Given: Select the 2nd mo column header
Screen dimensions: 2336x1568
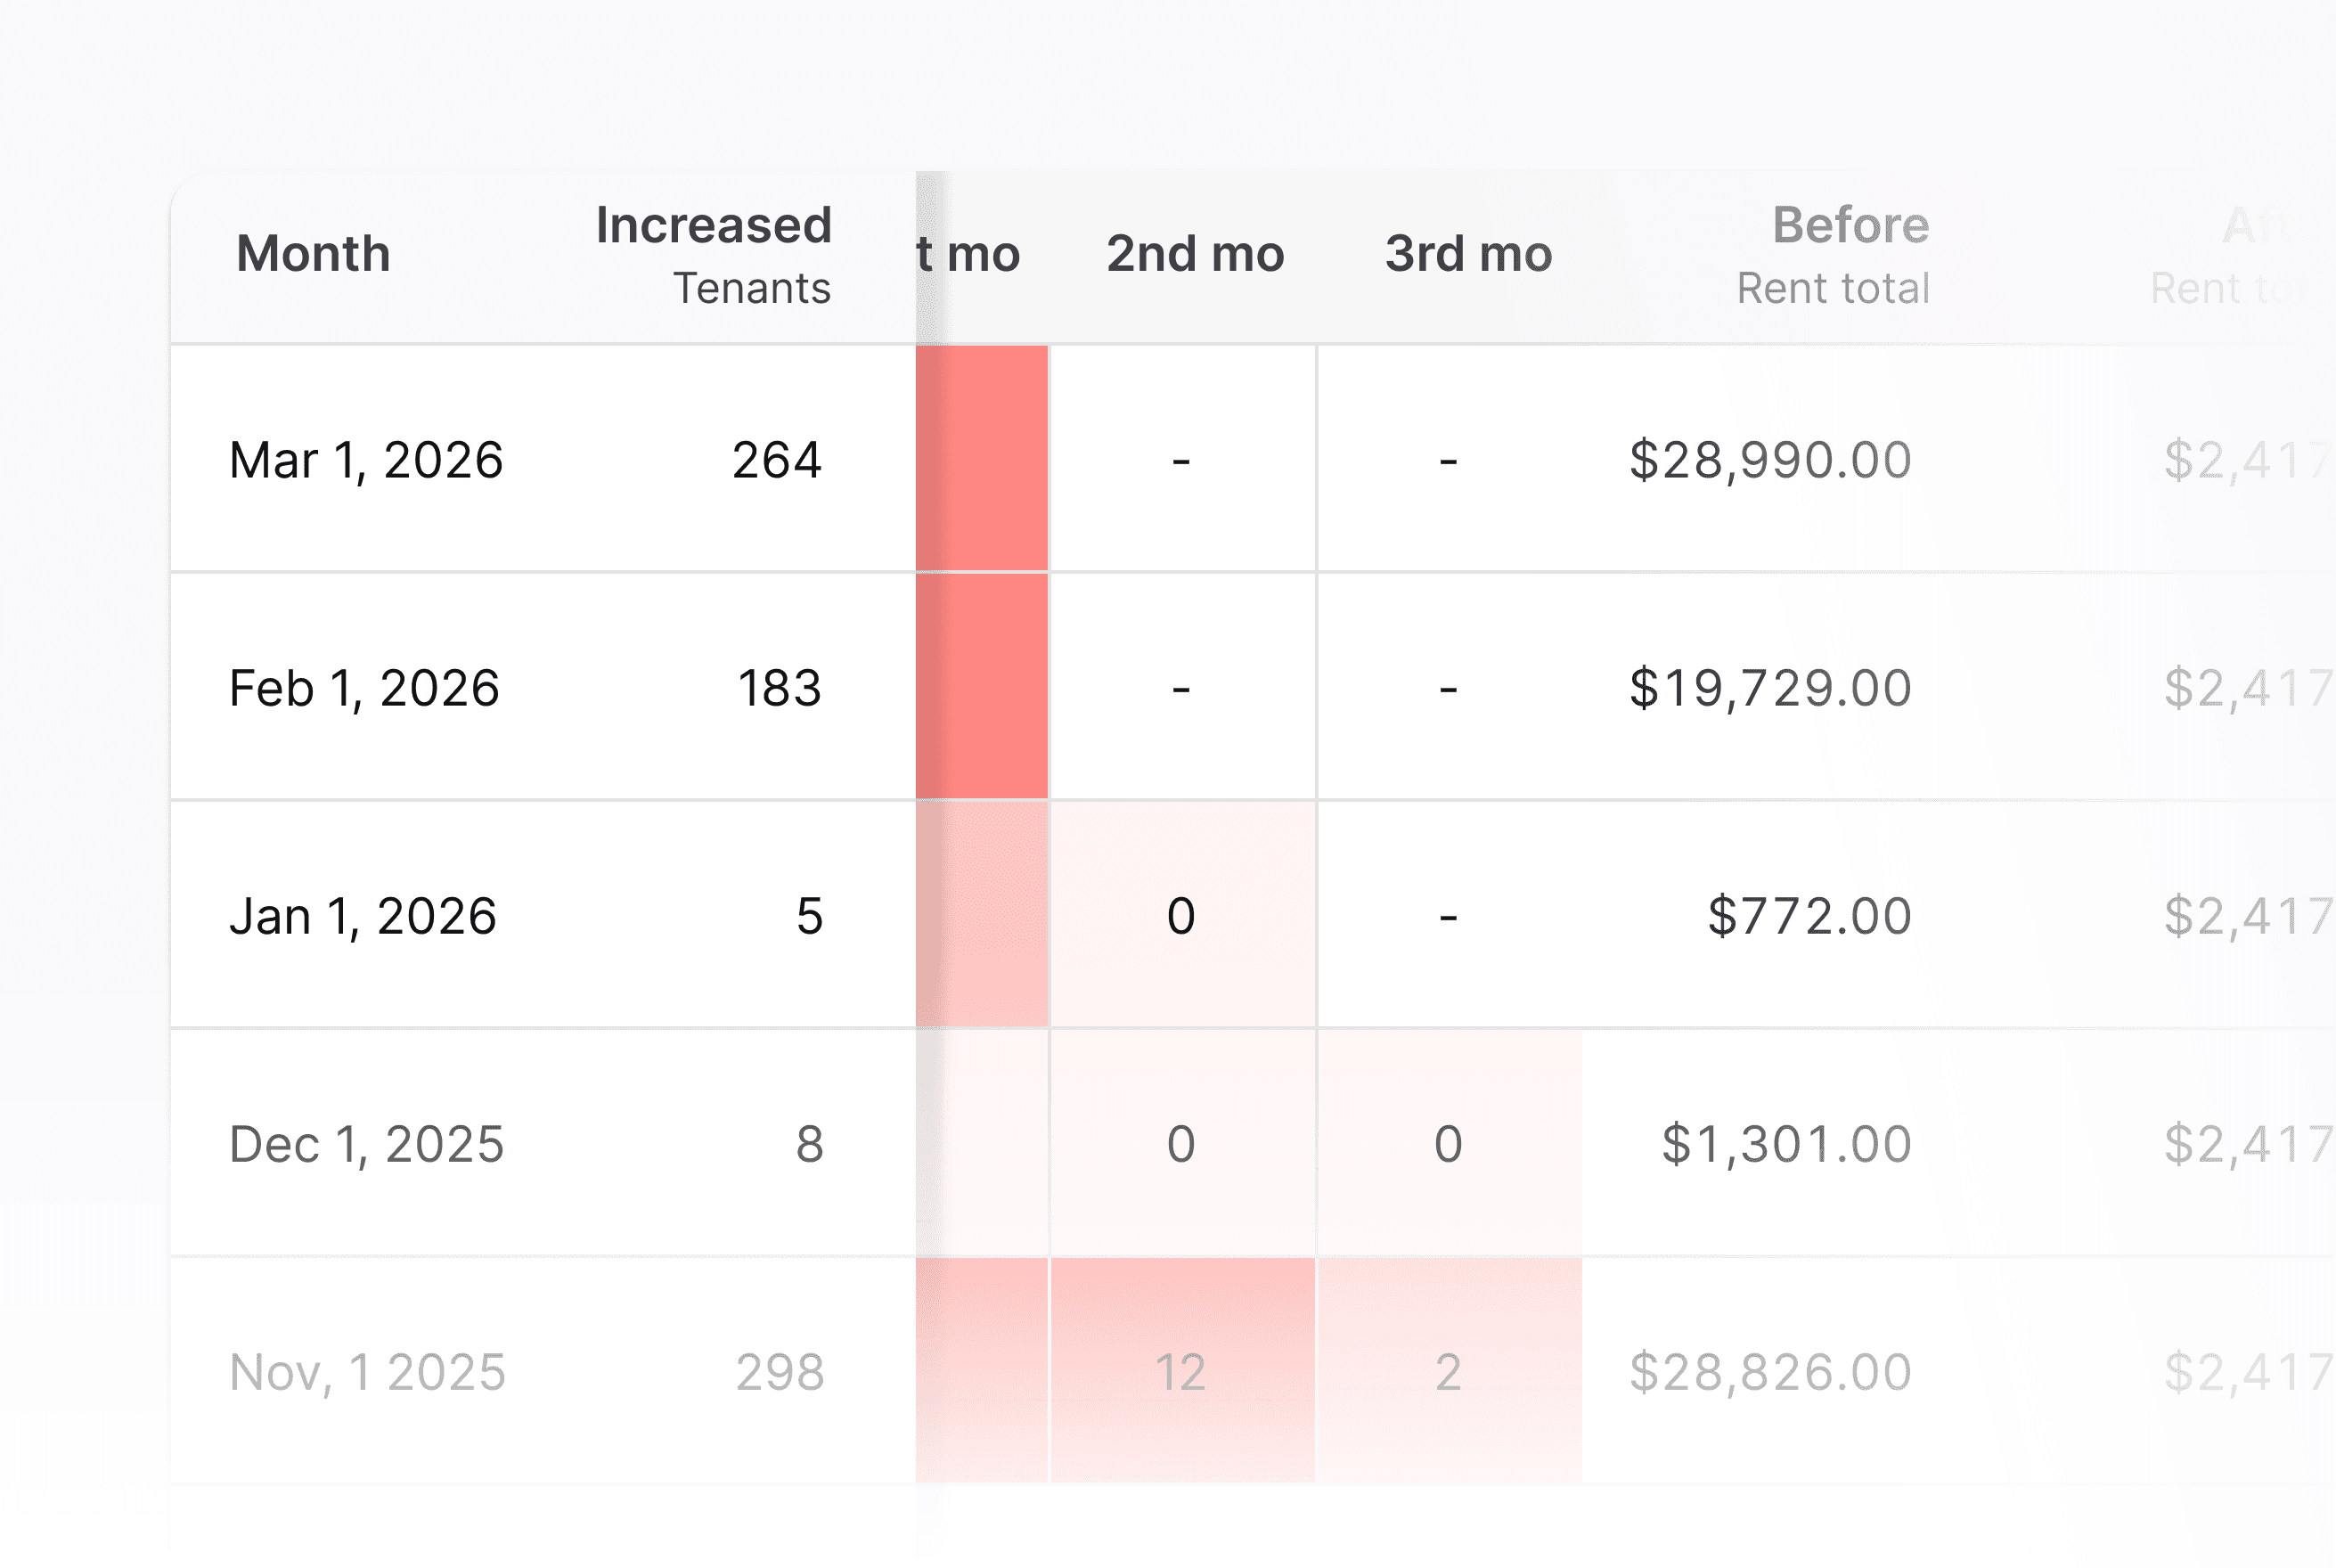Looking at the screenshot, I should point(1194,254).
